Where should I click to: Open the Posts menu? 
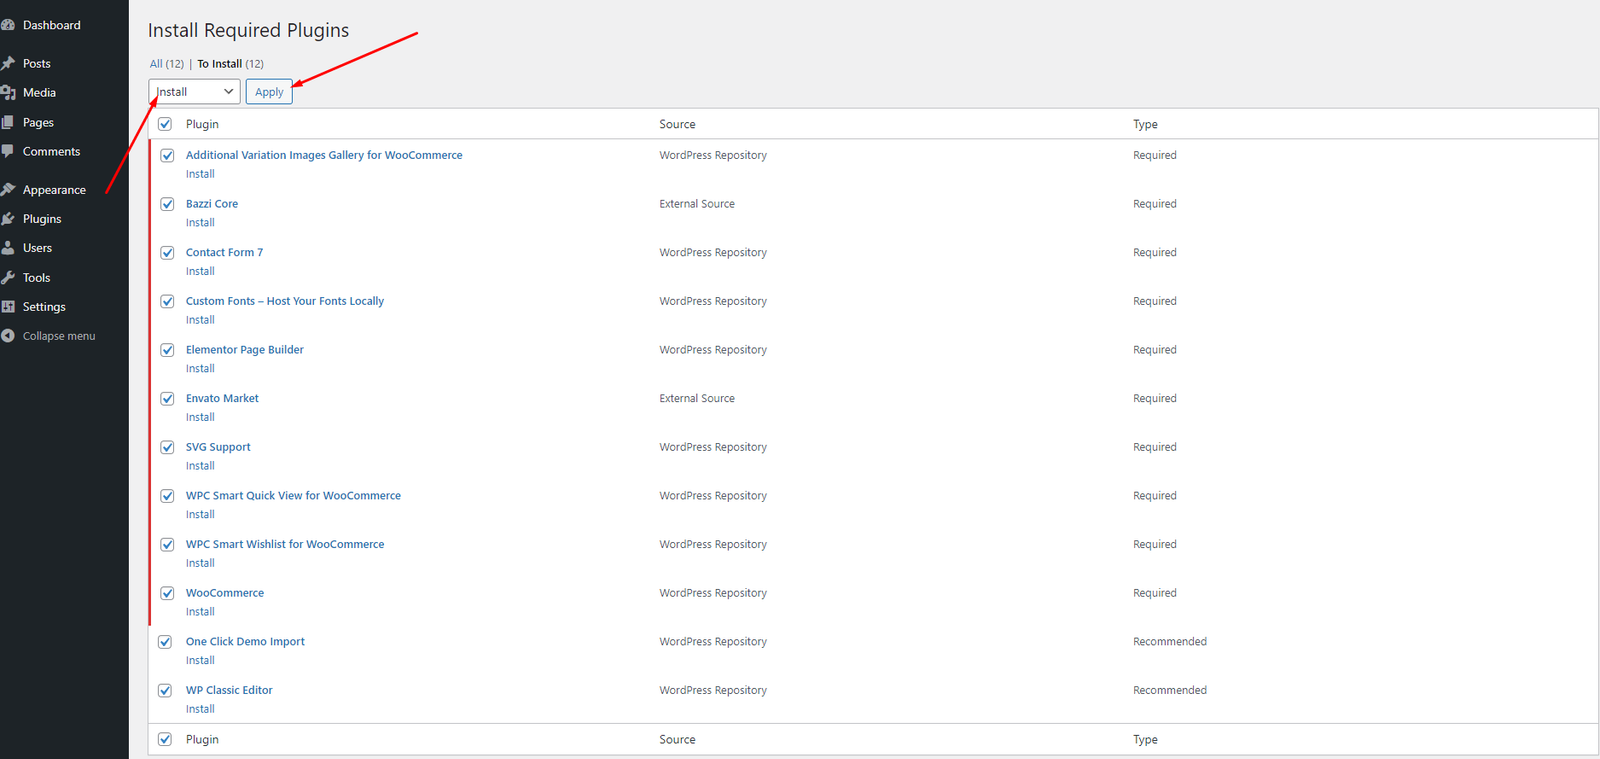[x=37, y=63]
